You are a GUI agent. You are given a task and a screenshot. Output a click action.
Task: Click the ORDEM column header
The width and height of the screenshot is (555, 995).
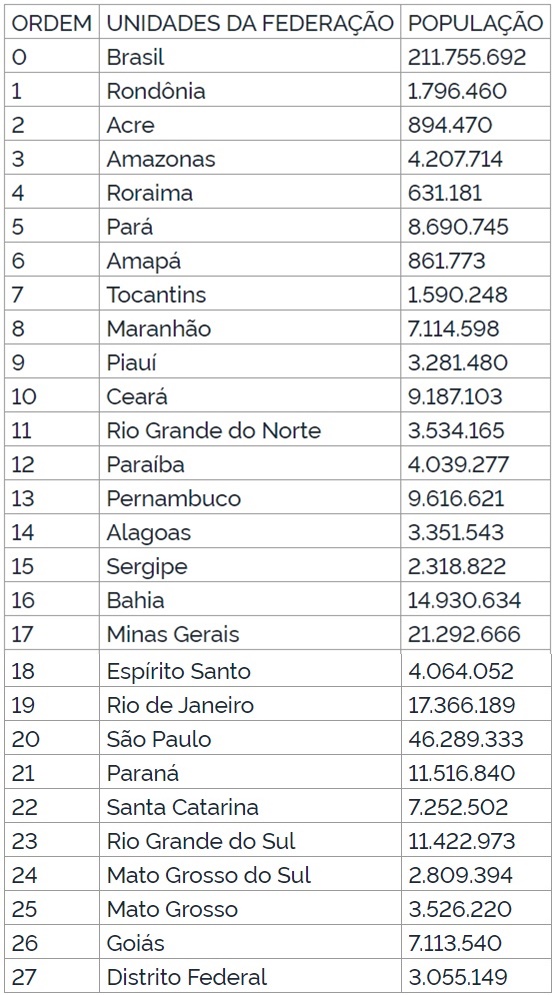(51, 23)
